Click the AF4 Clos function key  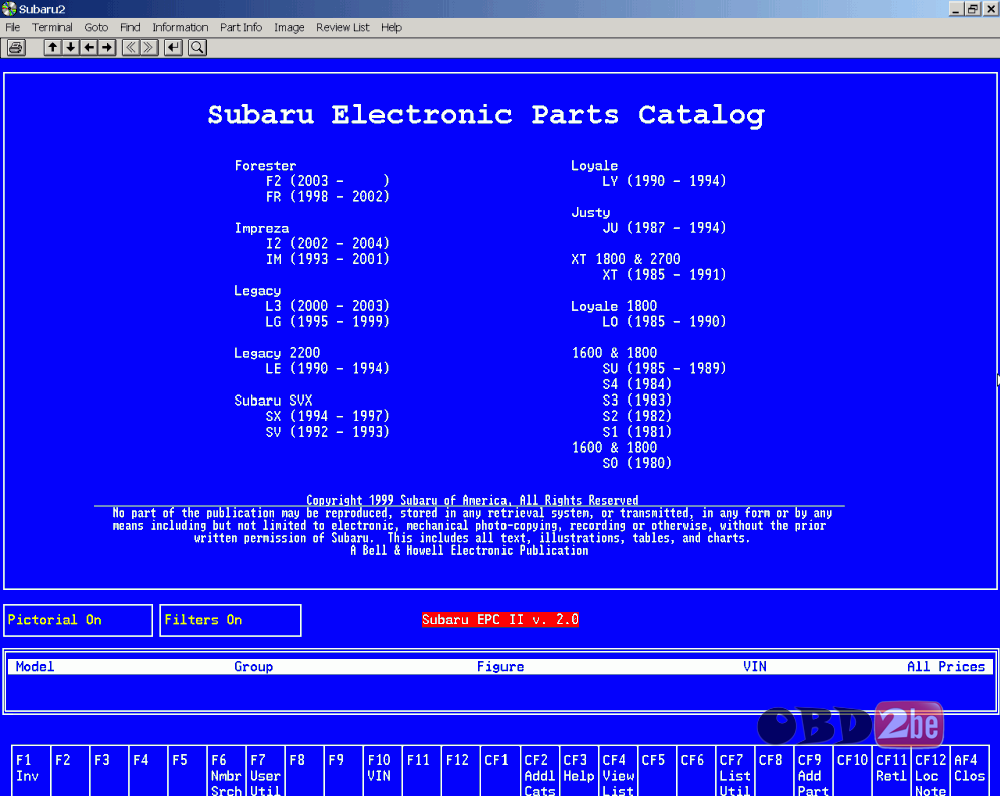click(x=969, y=770)
